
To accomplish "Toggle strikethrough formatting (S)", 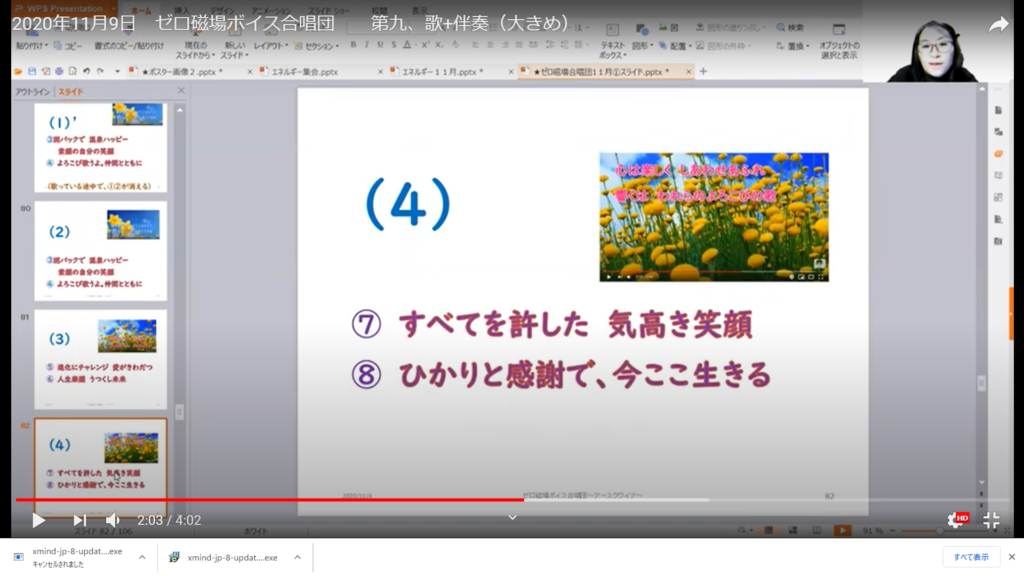I will tap(393, 44).
